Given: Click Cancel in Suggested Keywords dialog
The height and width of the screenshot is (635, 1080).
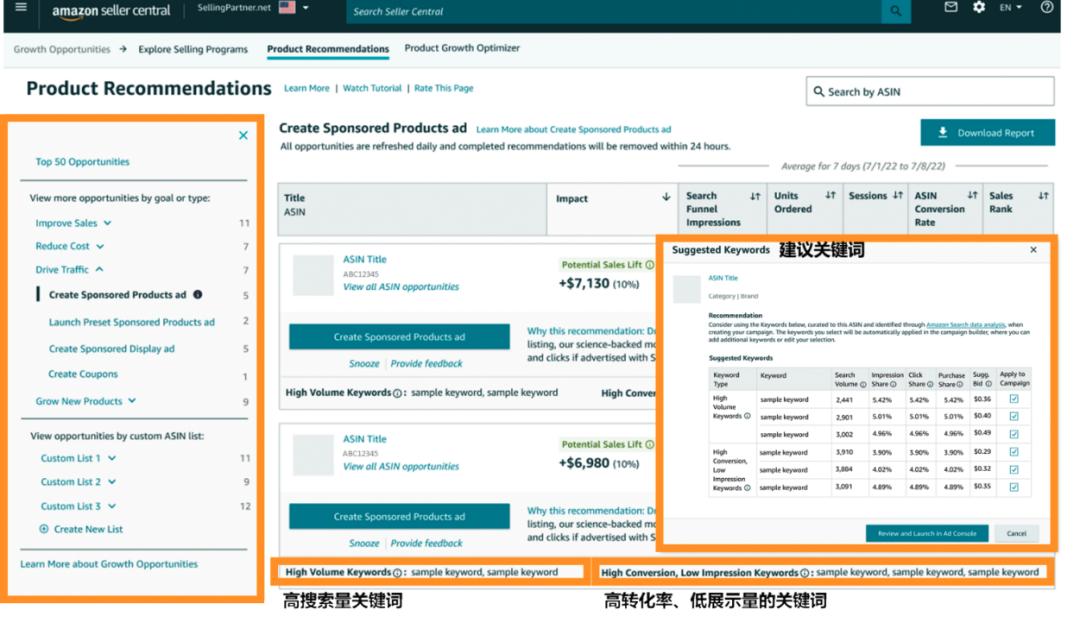Looking at the screenshot, I should click(x=1017, y=533).
